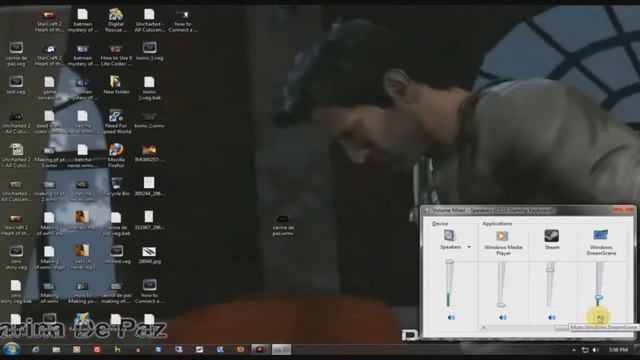Select the IMG00257 image file
Viewport: 640px width, 360px height.
tap(149, 153)
